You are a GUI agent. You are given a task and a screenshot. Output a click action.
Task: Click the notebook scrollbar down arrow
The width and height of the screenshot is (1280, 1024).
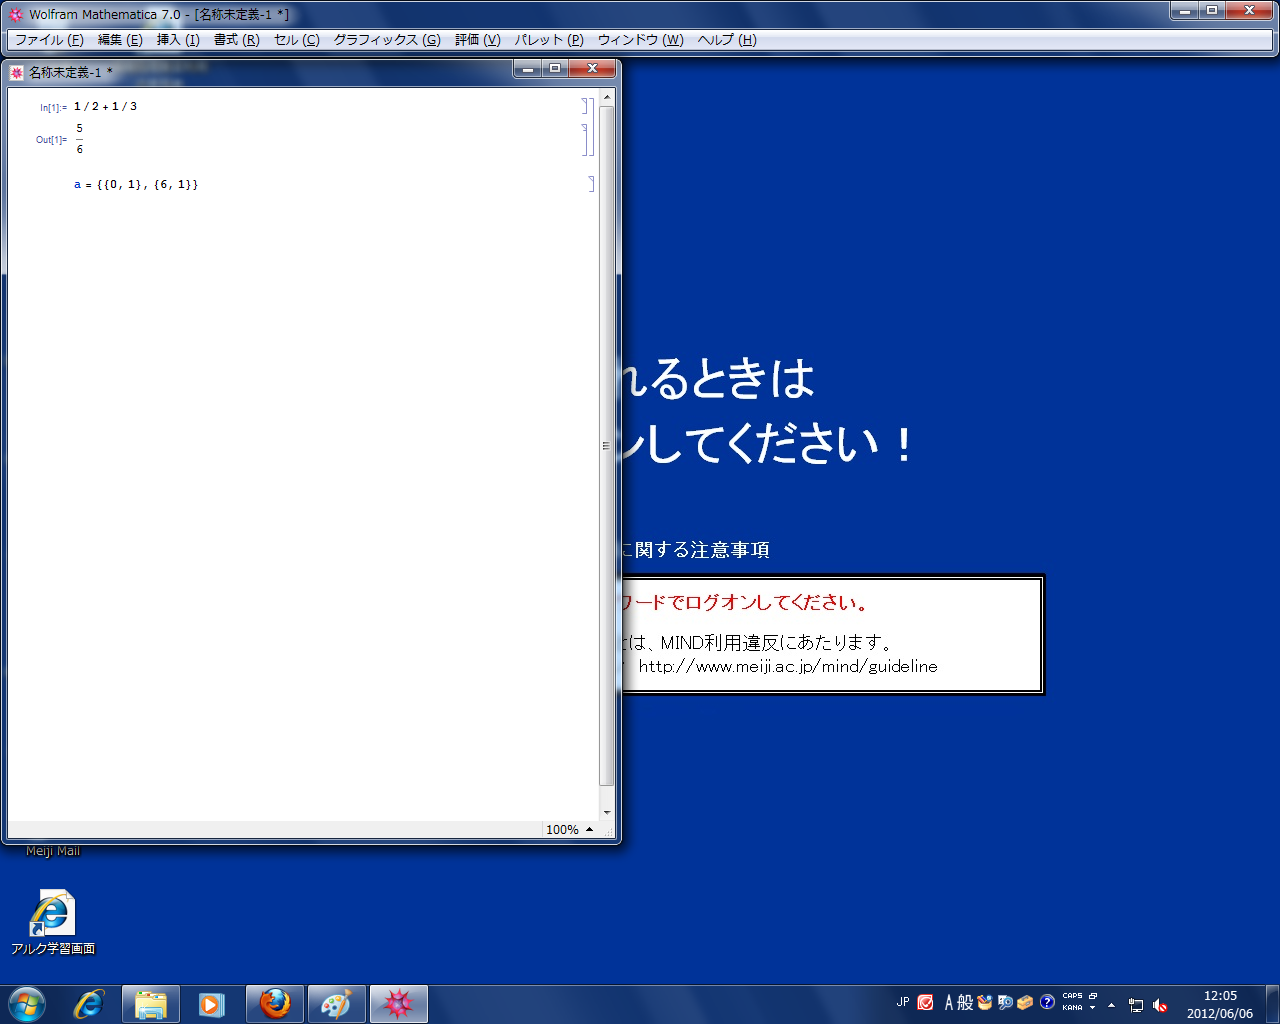(606, 813)
